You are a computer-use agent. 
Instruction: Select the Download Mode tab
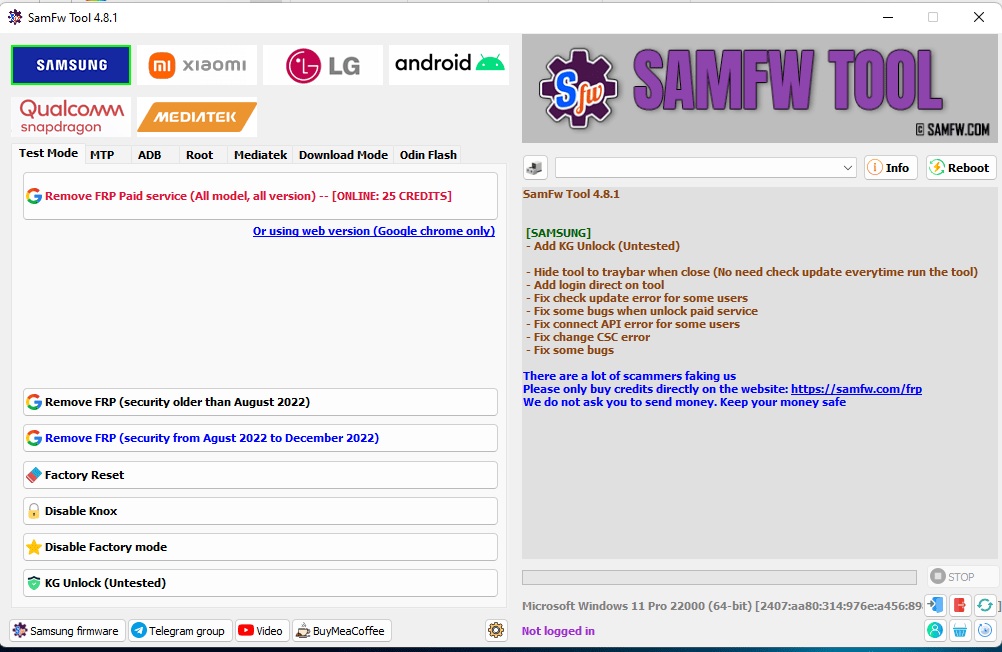tap(343, 155)
